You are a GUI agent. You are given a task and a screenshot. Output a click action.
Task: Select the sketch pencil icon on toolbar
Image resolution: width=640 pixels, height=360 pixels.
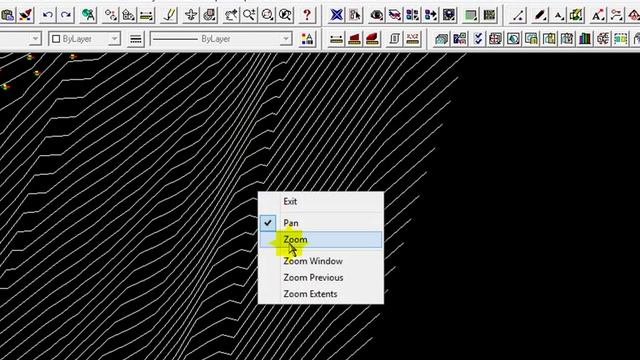169,15
